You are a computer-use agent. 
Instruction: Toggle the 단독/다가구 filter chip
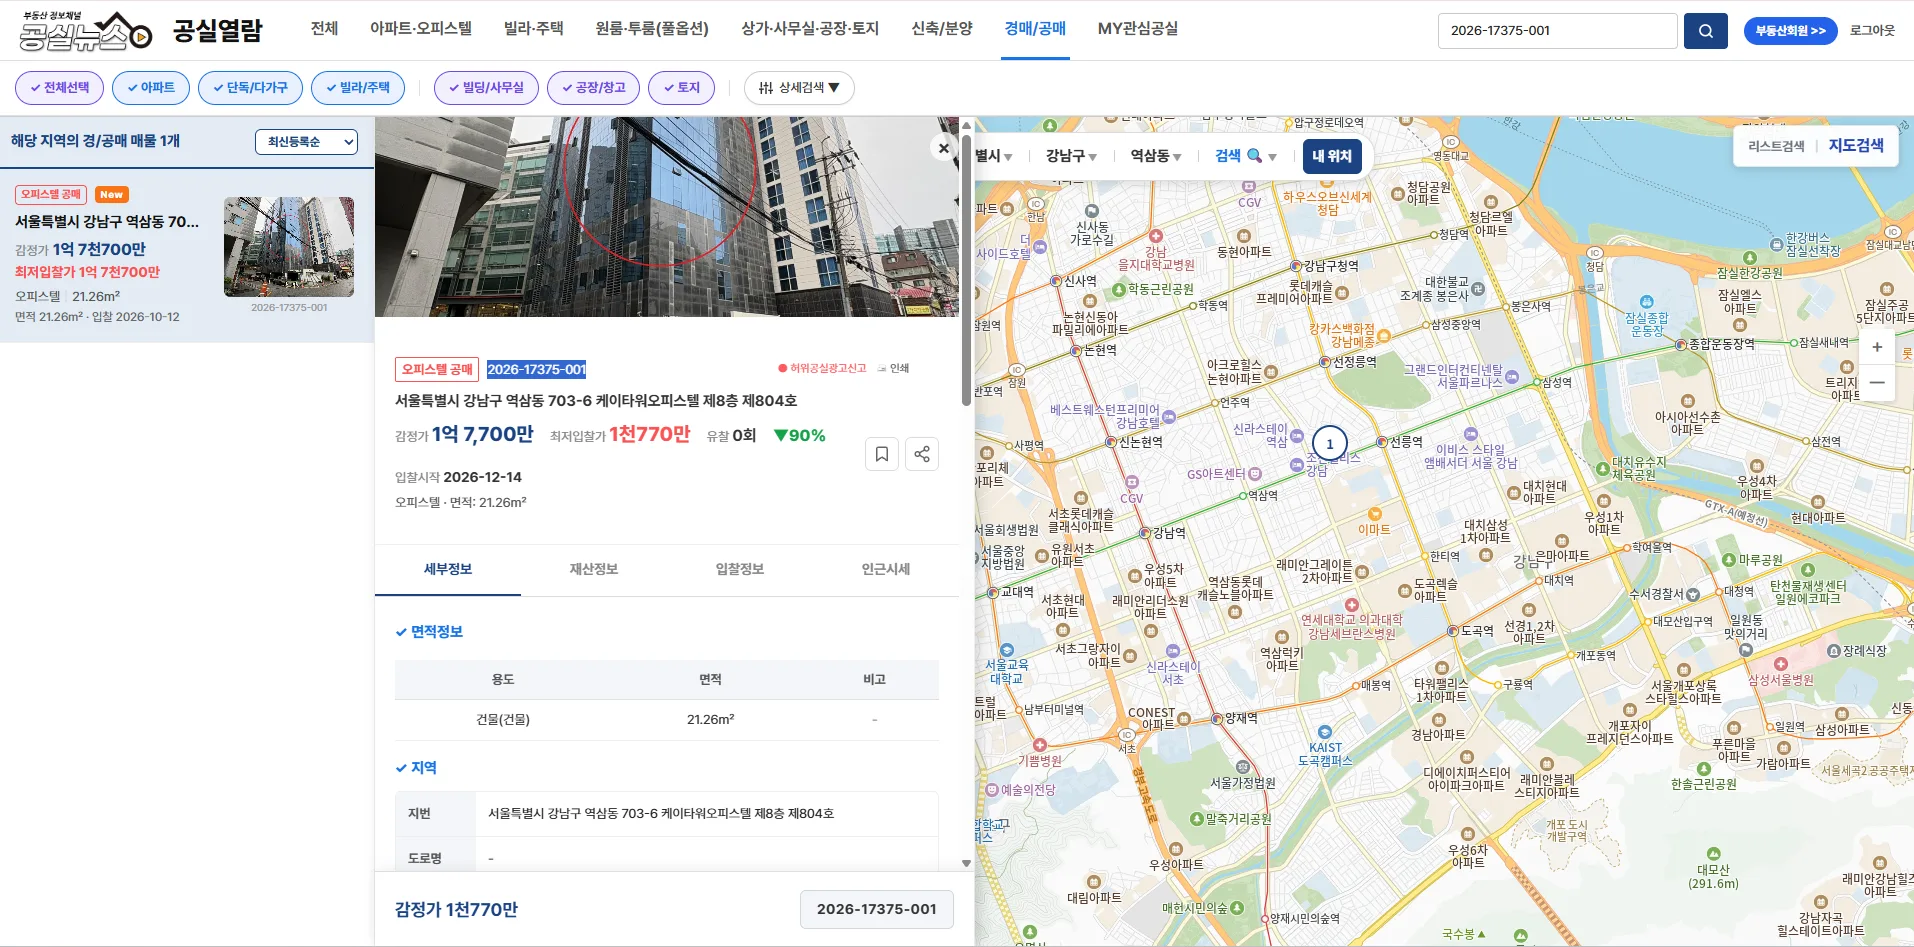click(250, 88)
